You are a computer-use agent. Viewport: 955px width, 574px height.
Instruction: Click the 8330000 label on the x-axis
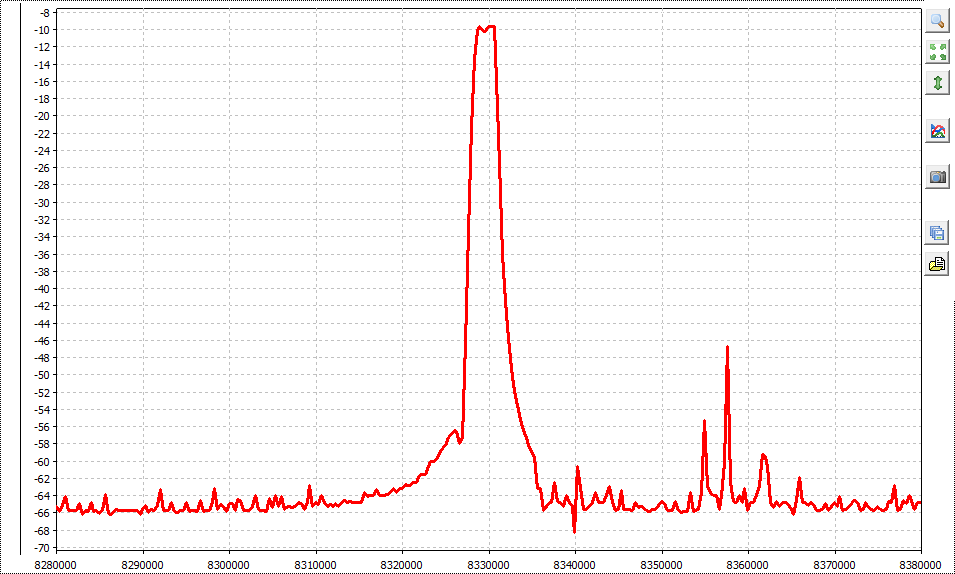[489, 564]
